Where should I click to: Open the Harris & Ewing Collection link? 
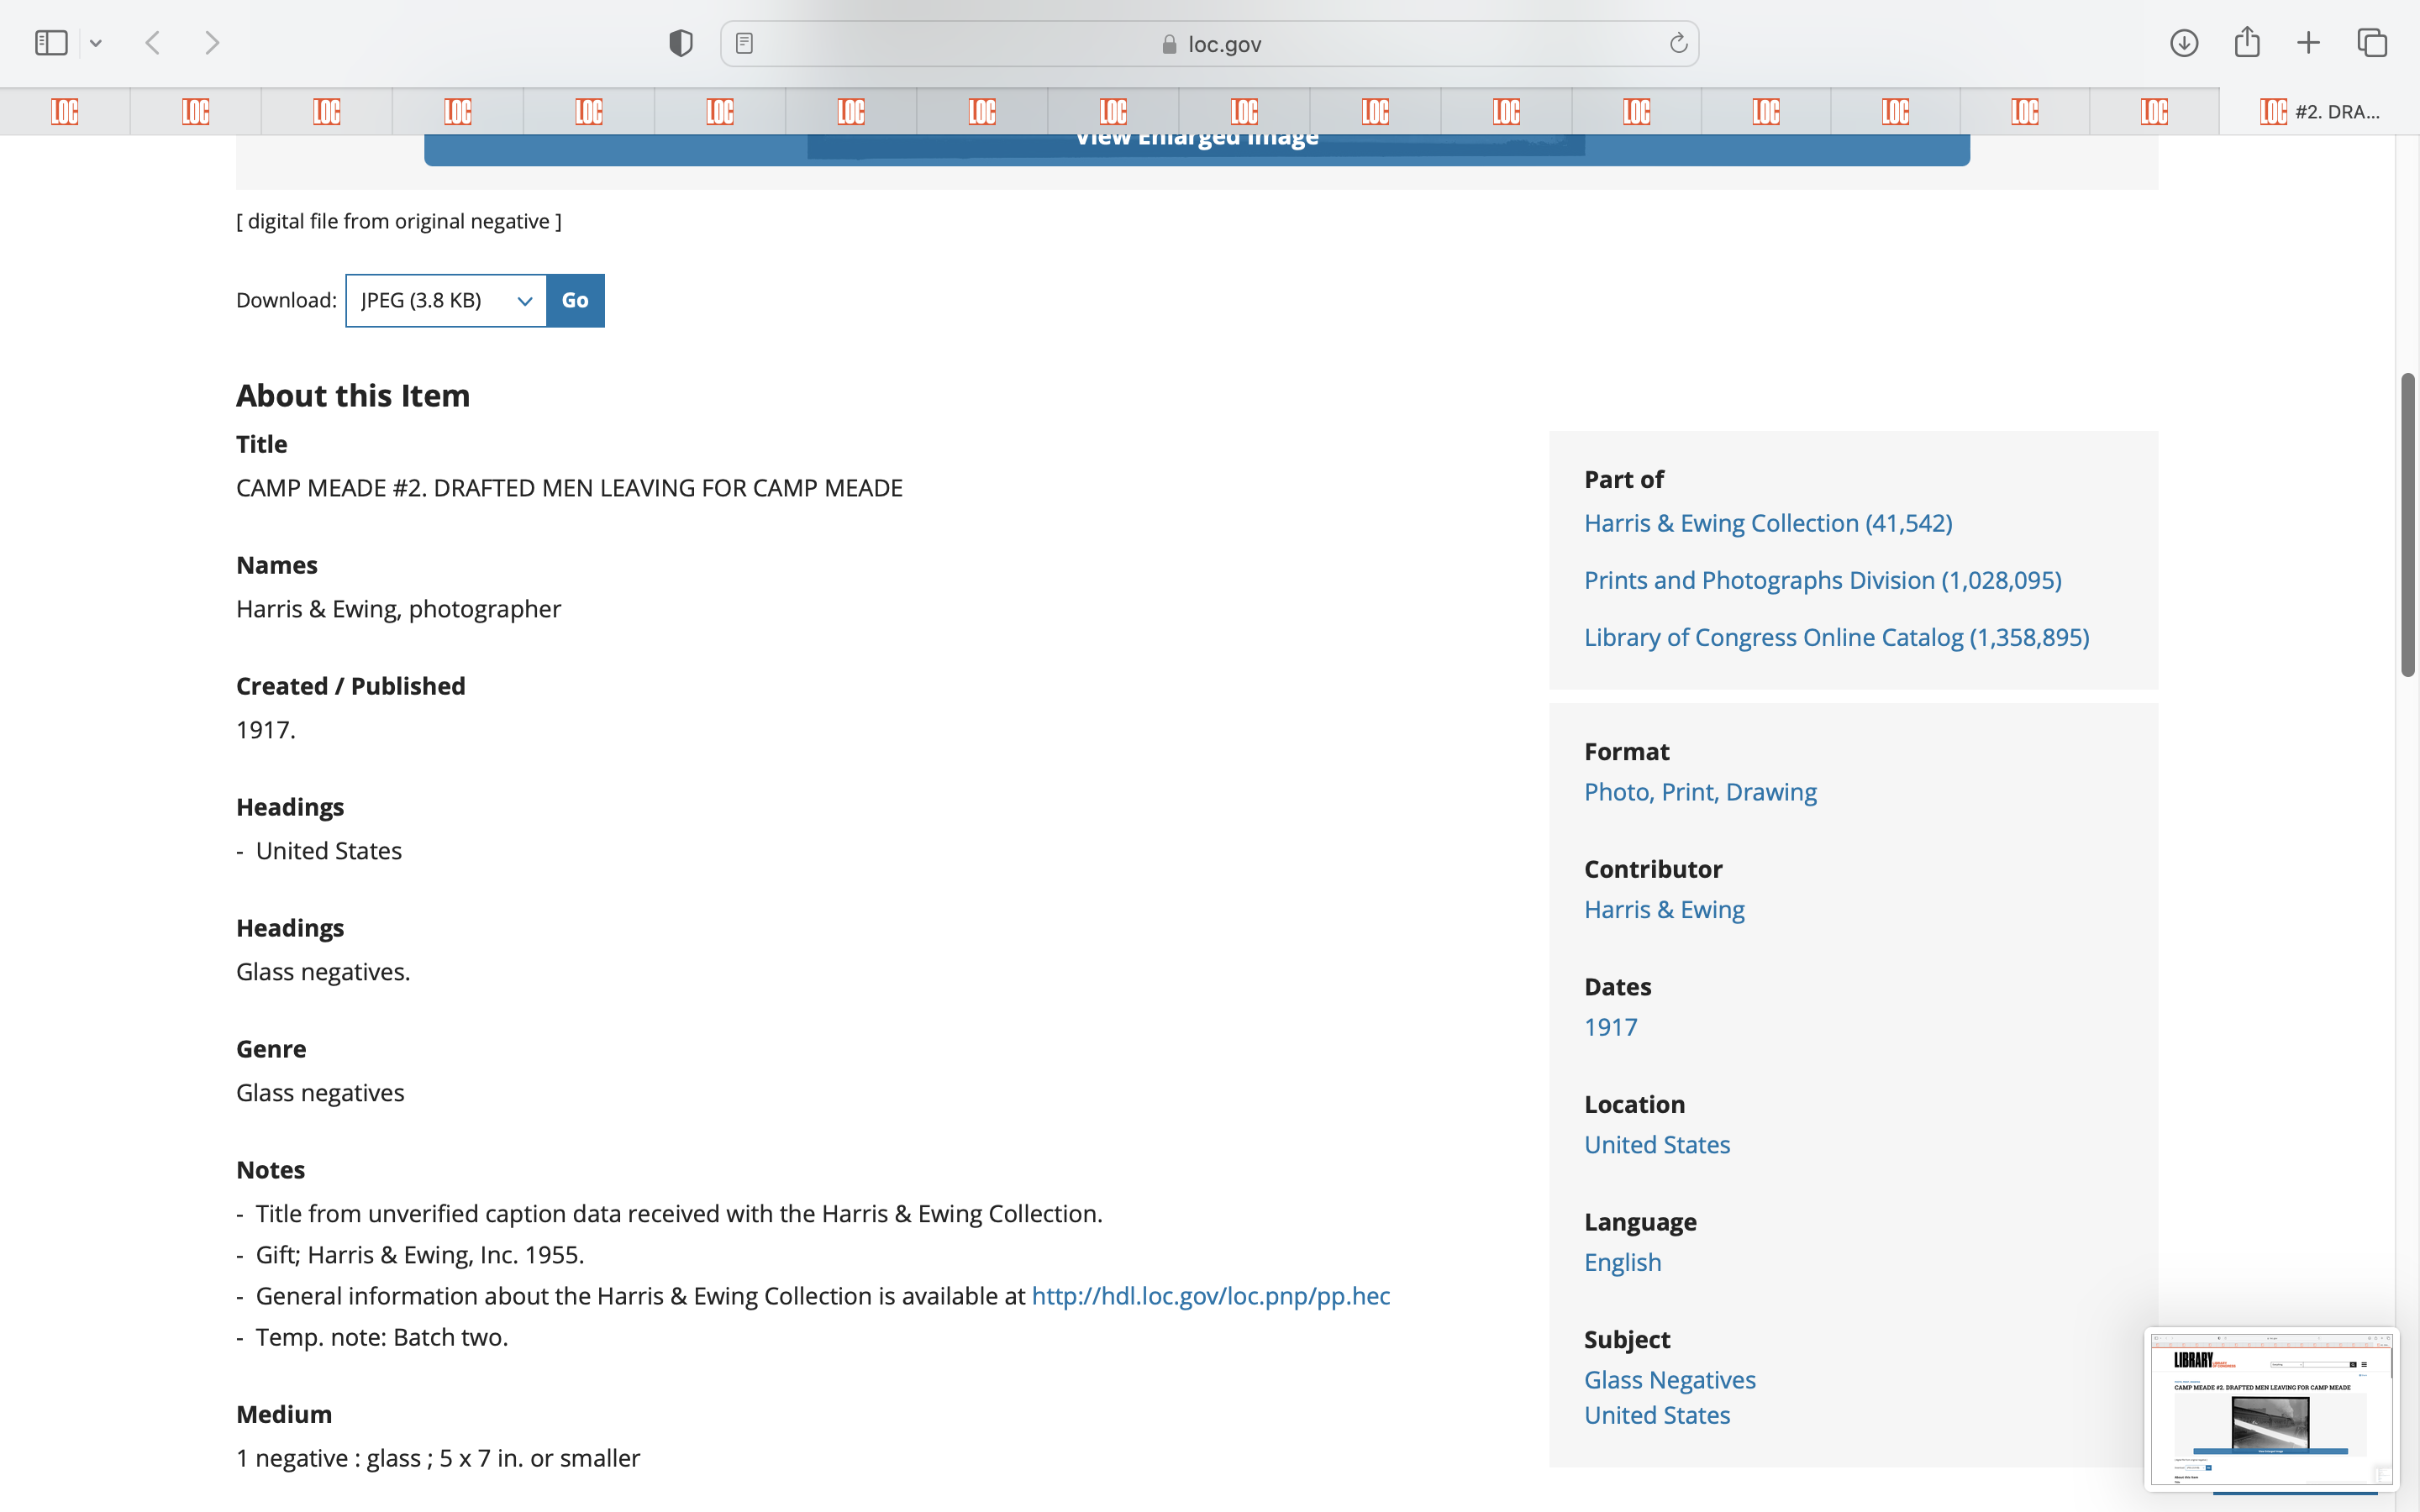[x=1767, y=523]
